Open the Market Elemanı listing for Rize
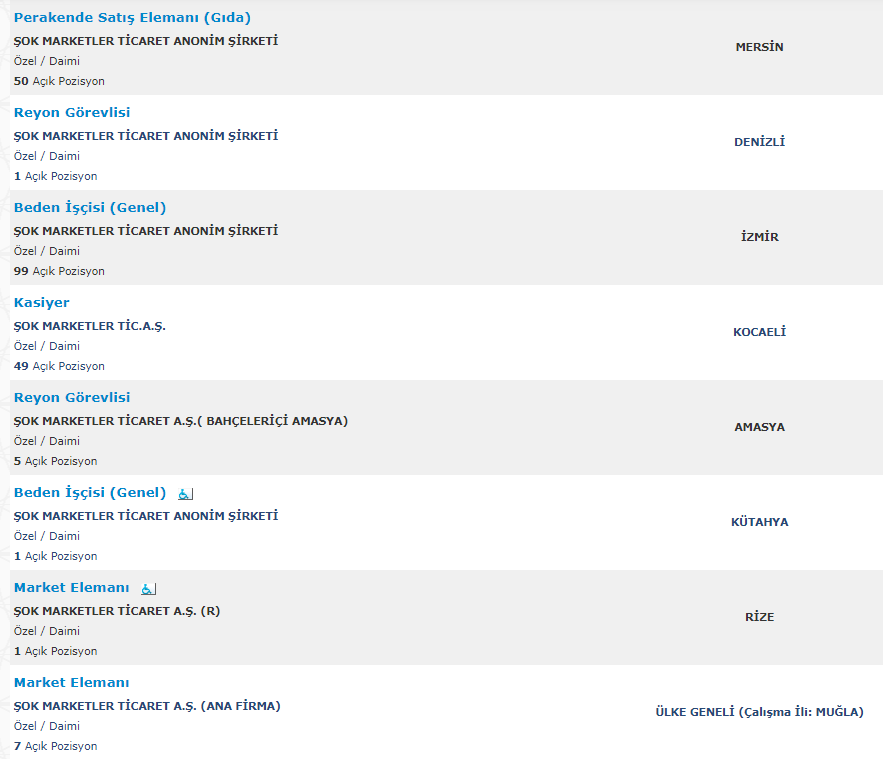 click(72, 588)
